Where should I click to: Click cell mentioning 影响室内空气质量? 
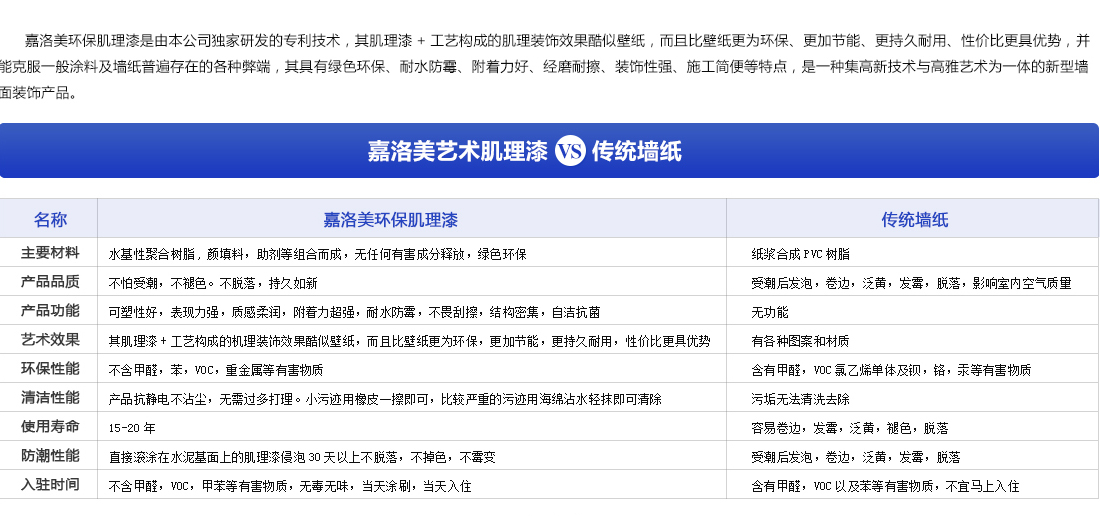[911, 283]
